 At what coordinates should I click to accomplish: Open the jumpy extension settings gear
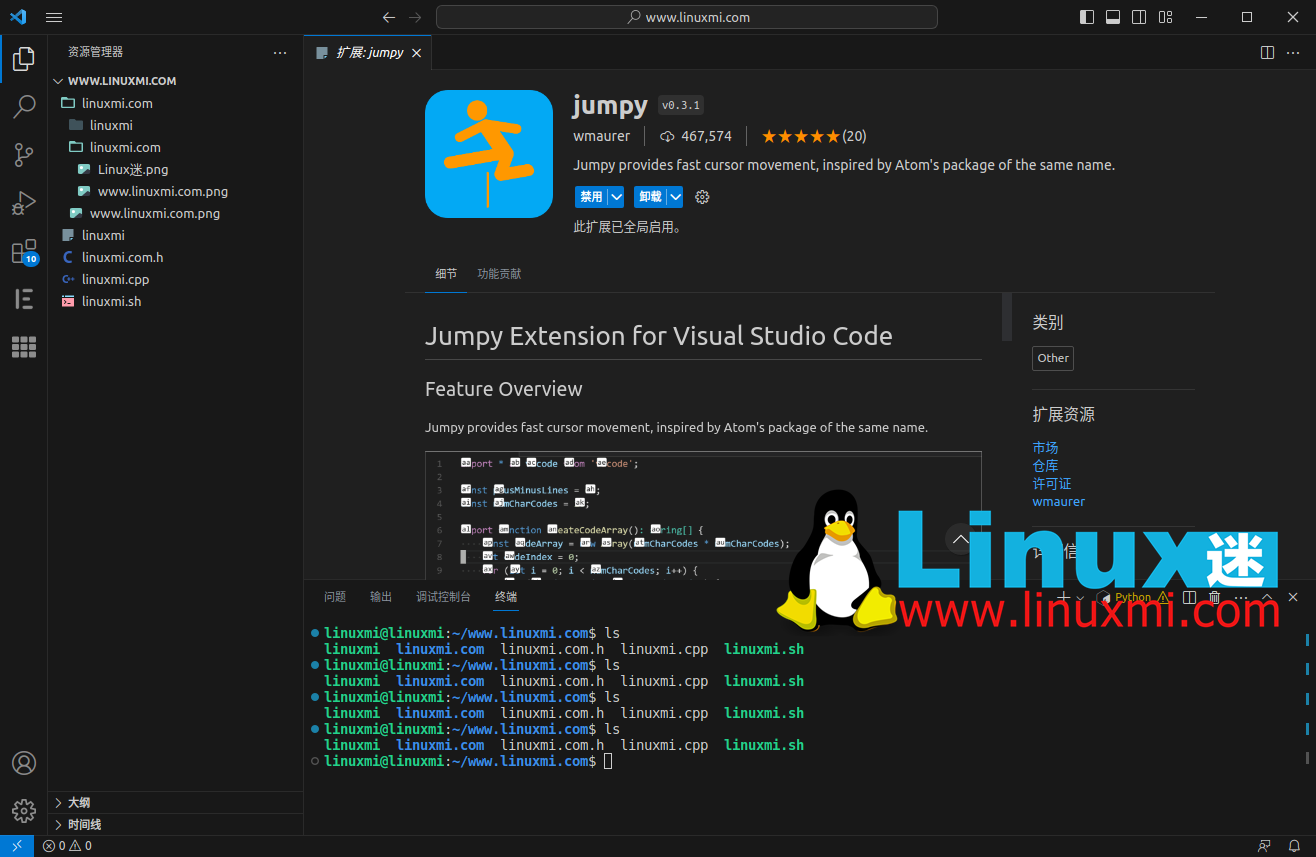[x=702, y=197]
